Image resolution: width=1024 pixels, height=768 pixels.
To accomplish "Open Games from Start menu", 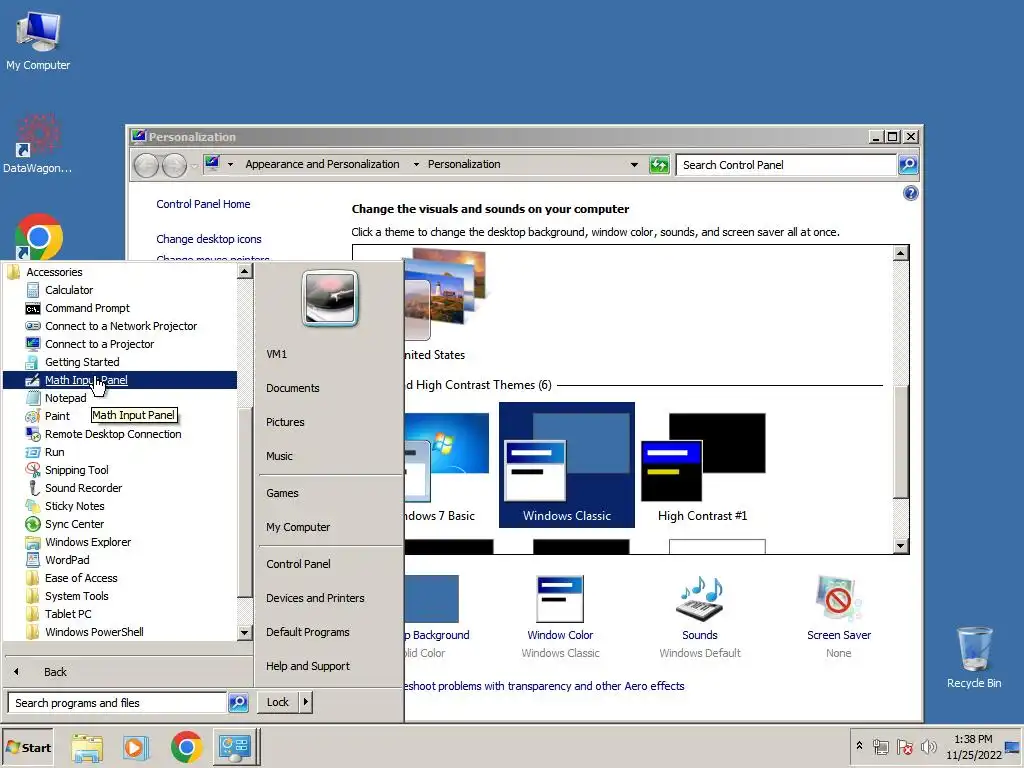I will tap(282, 493).
